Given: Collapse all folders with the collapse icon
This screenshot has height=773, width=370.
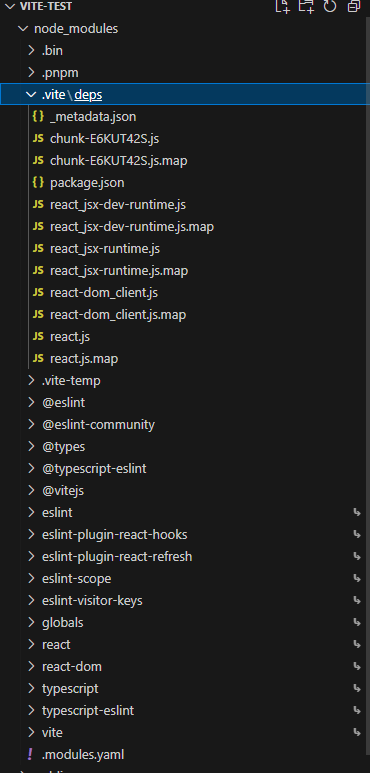Looking at the screenshot, I should 354,6.
